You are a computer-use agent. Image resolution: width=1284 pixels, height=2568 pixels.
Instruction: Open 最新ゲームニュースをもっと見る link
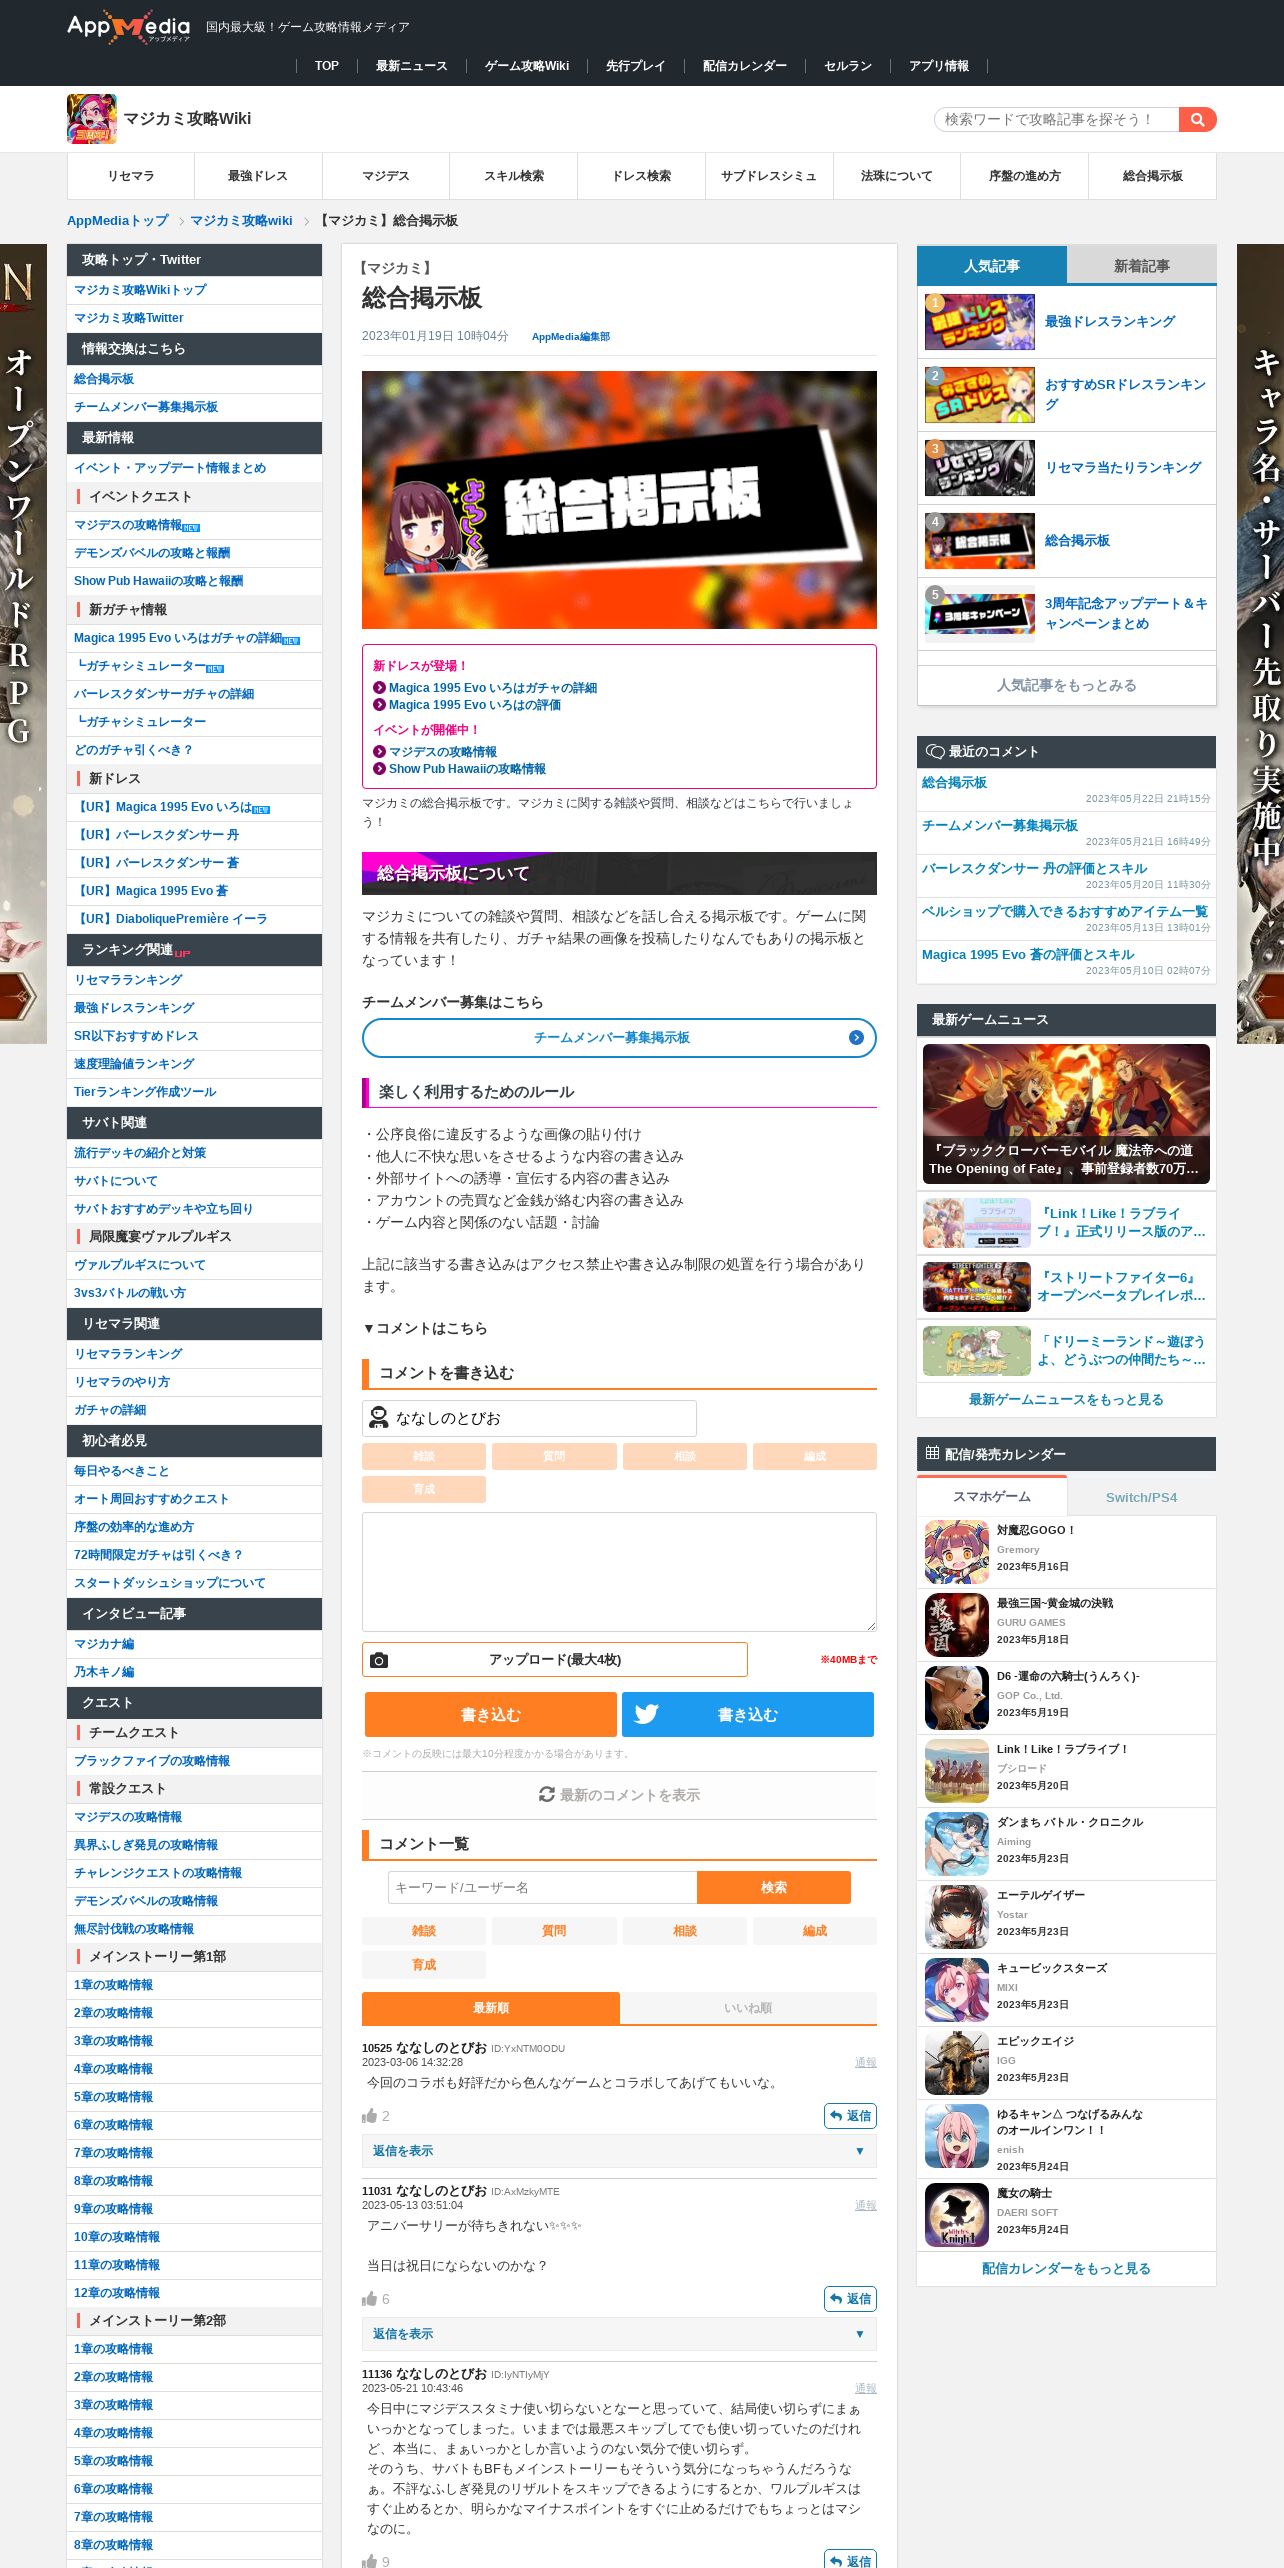(1066, 1400)
